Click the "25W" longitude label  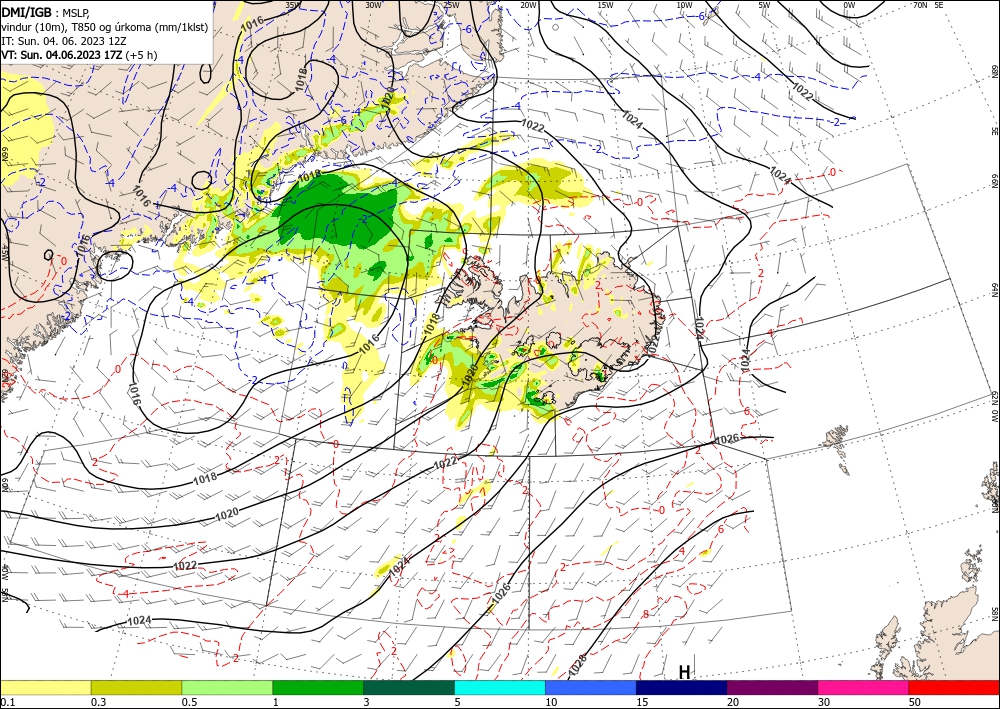pyautogui.click(x=451, y=4)
